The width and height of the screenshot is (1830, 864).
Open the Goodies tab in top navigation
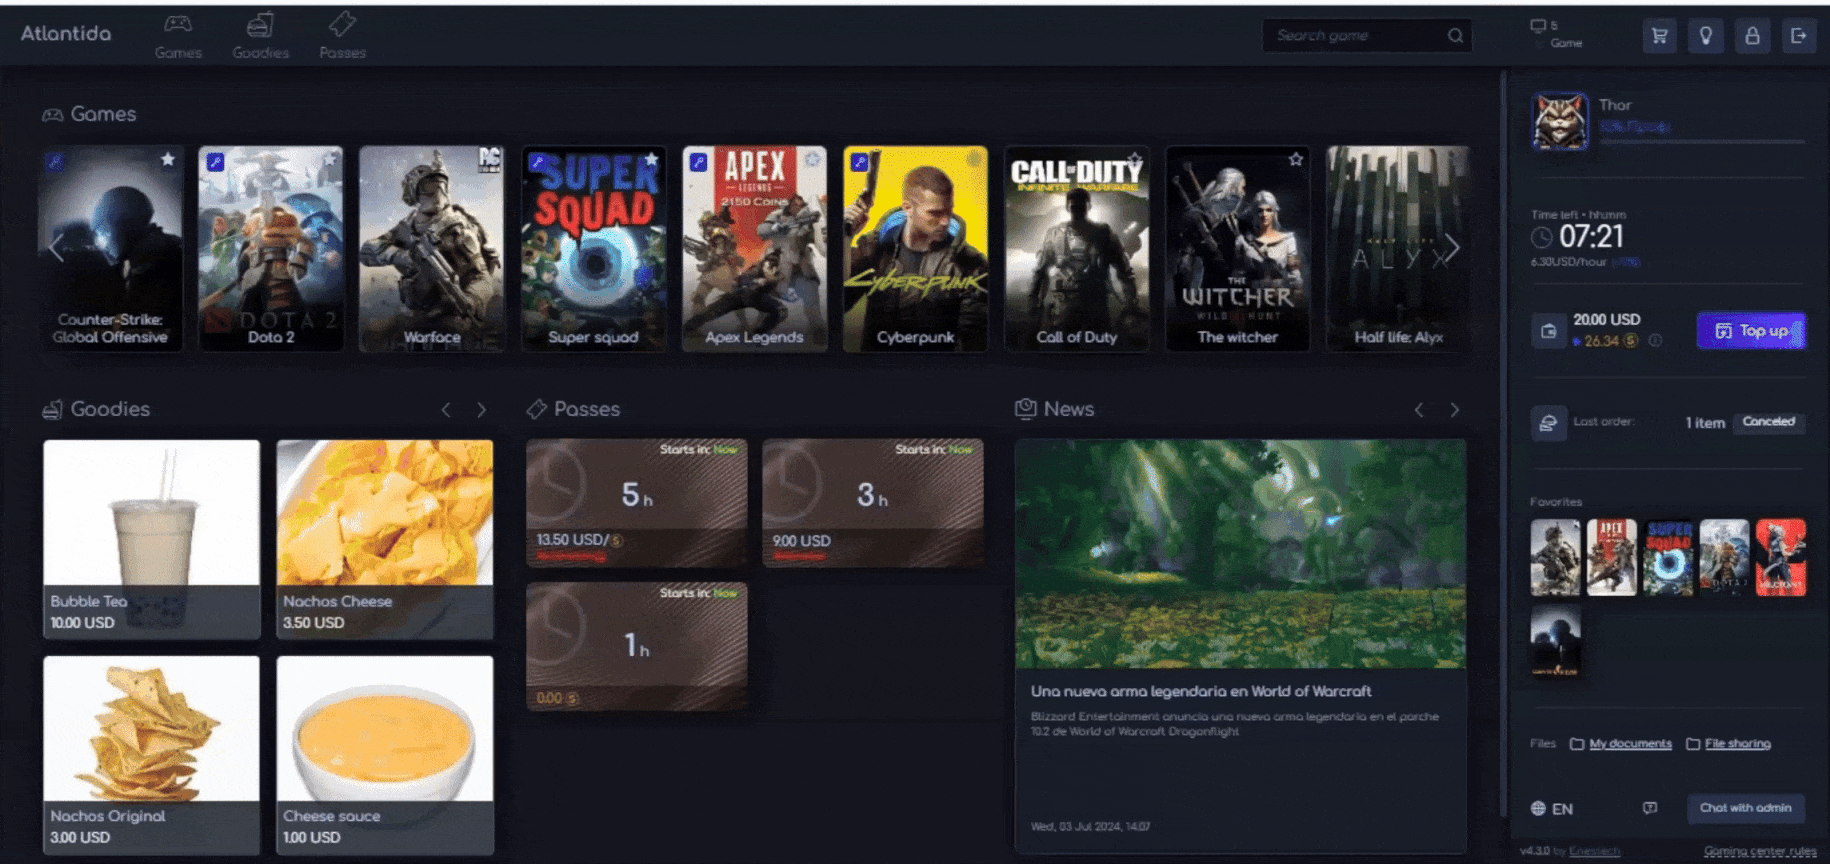pos(260,36)
